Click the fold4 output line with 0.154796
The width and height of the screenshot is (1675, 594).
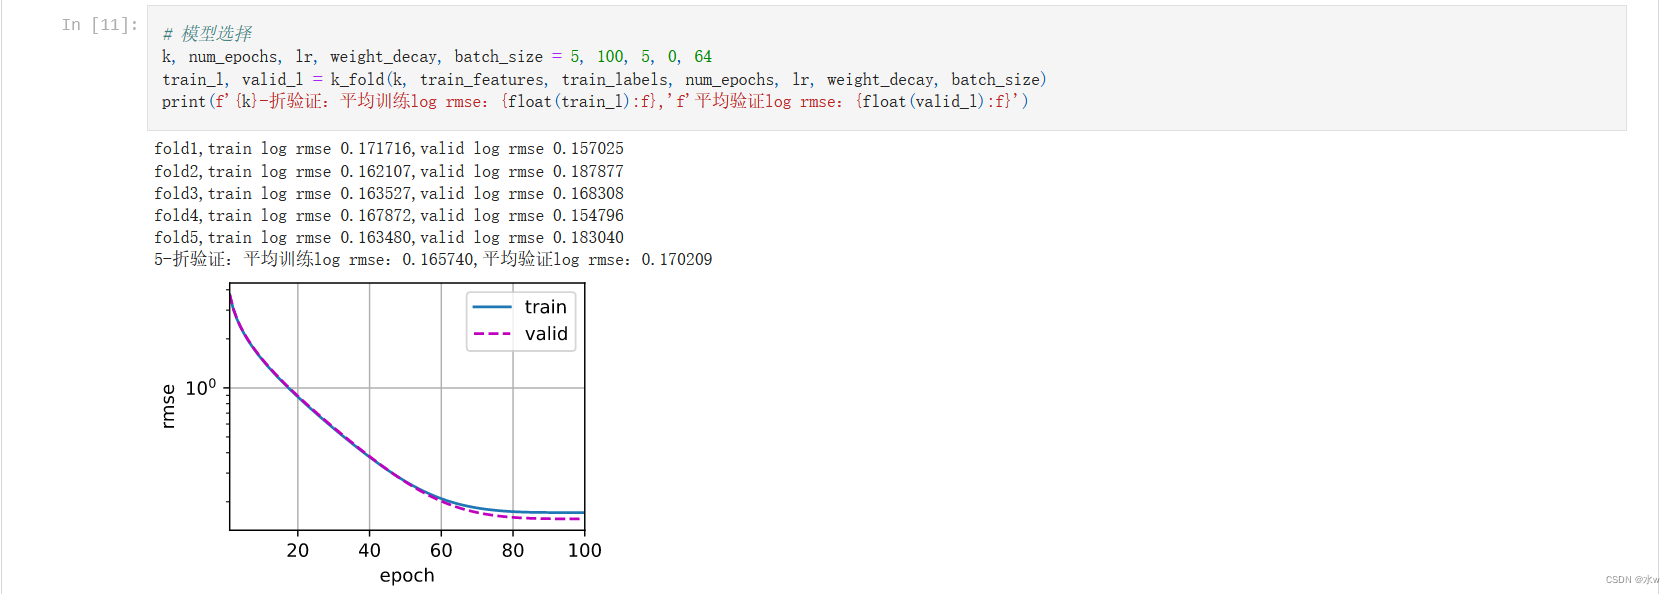click(x=389, y=216)
